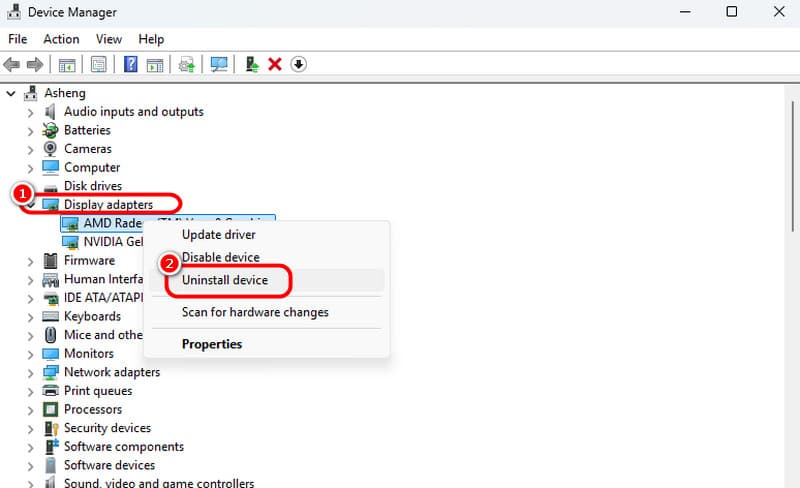
Task: Open the Action menu
Action: (x=61, y=39)
